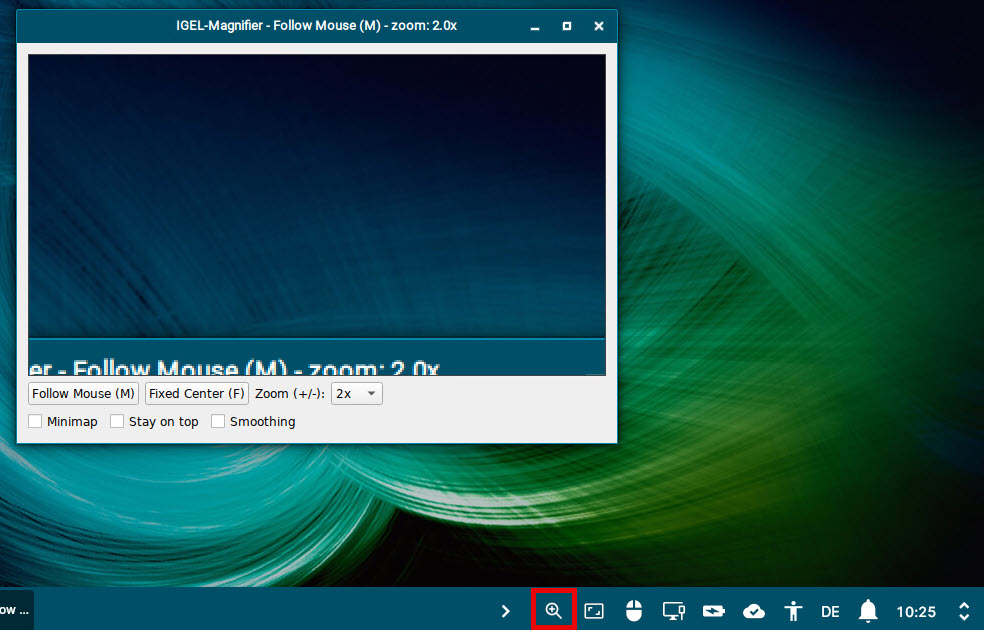Expand the tray with the right chevron
The width and height of the screenshot is (984, 630).
[506, 611]
